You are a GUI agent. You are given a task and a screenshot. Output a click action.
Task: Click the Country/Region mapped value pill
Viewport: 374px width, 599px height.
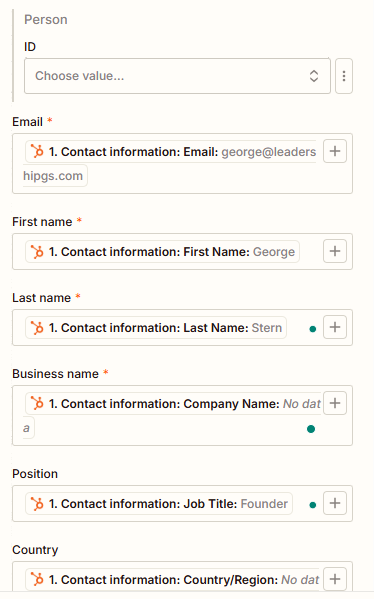173,580
